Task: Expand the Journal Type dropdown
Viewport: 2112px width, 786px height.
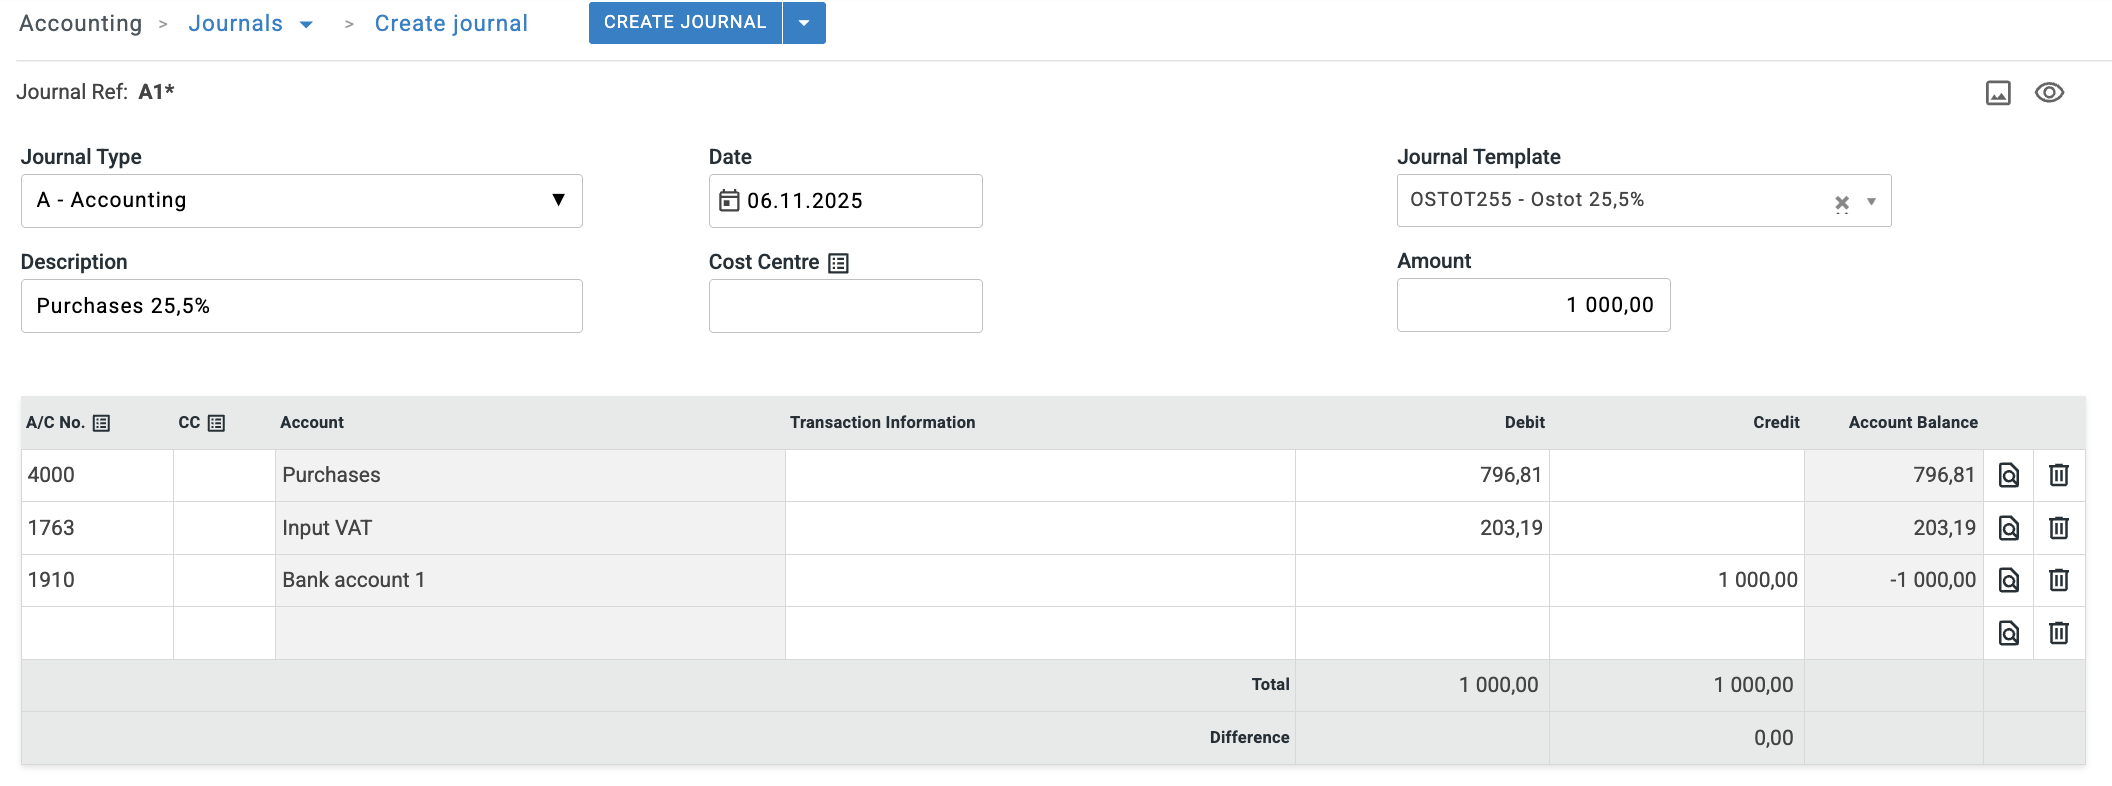Action: pyautogui.click(x=558, y=200)
